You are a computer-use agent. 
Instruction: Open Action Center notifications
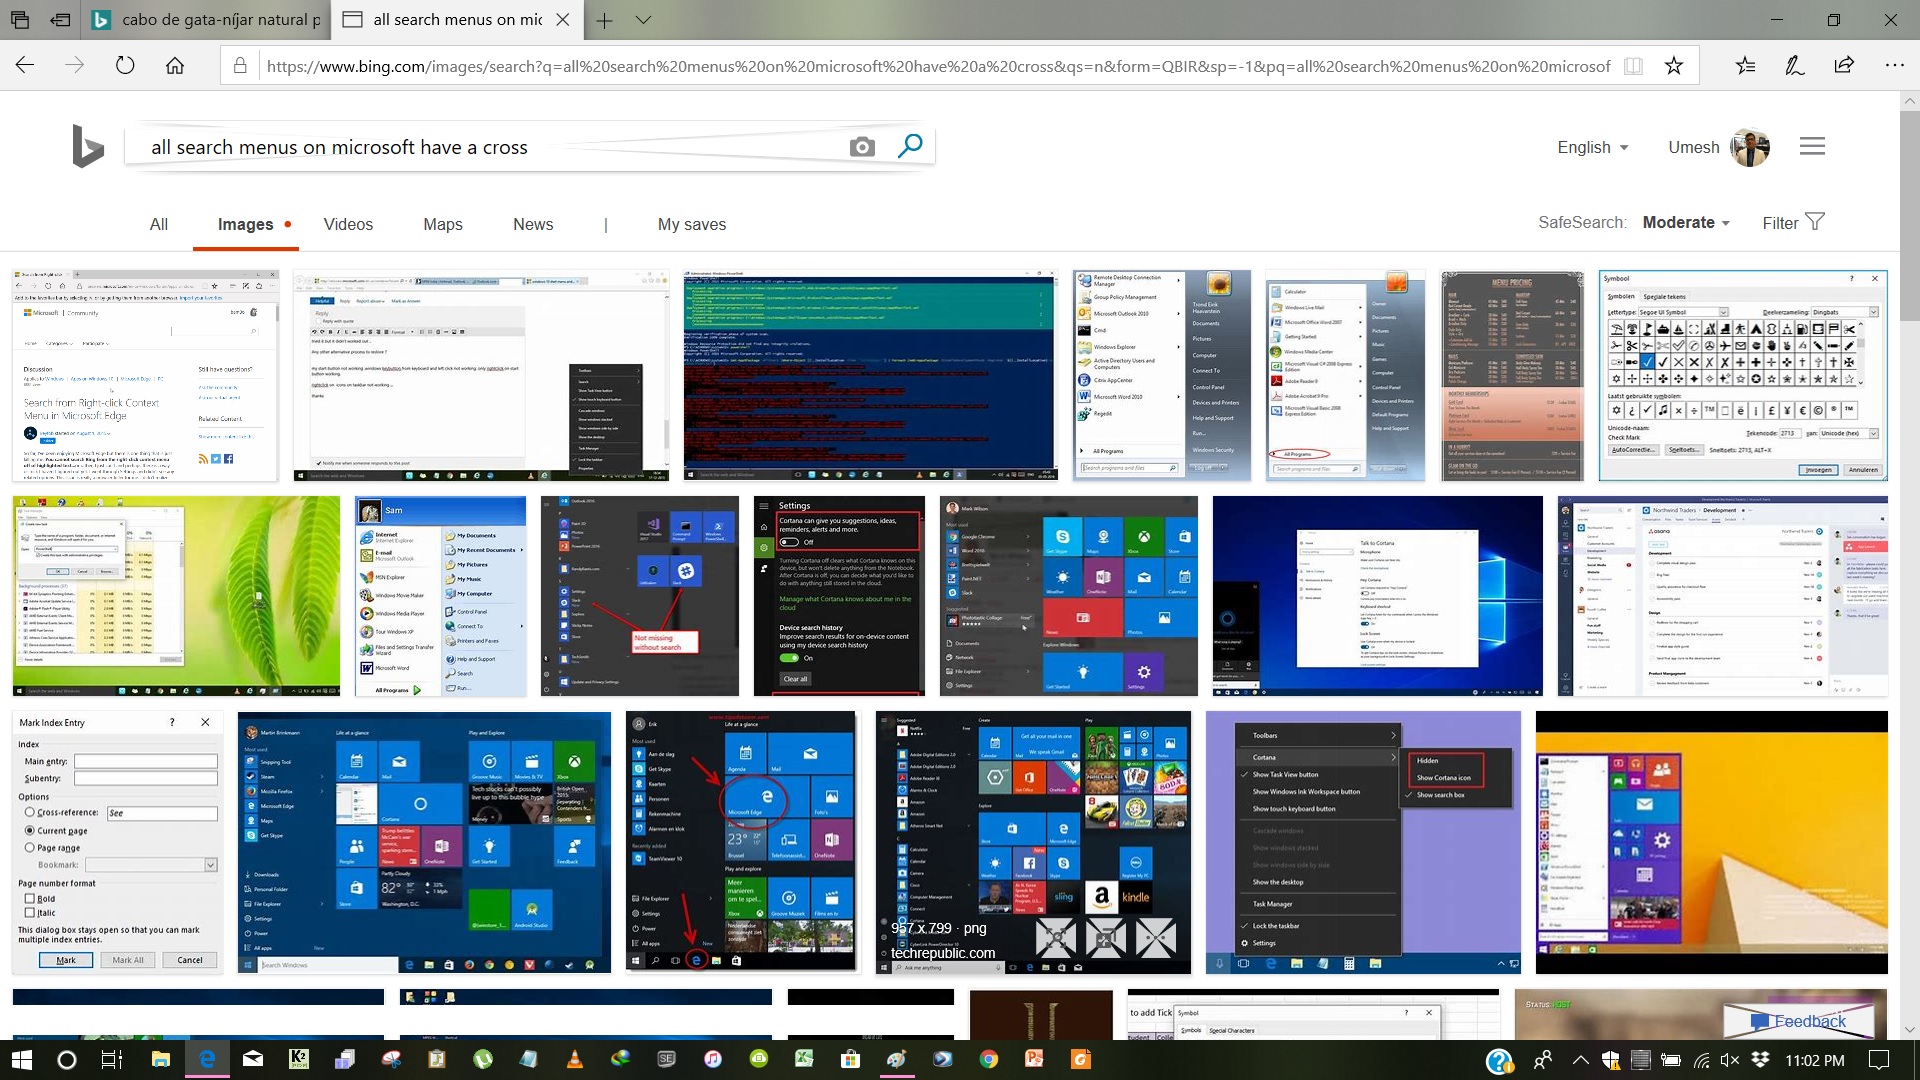tap(1879, 1060)
